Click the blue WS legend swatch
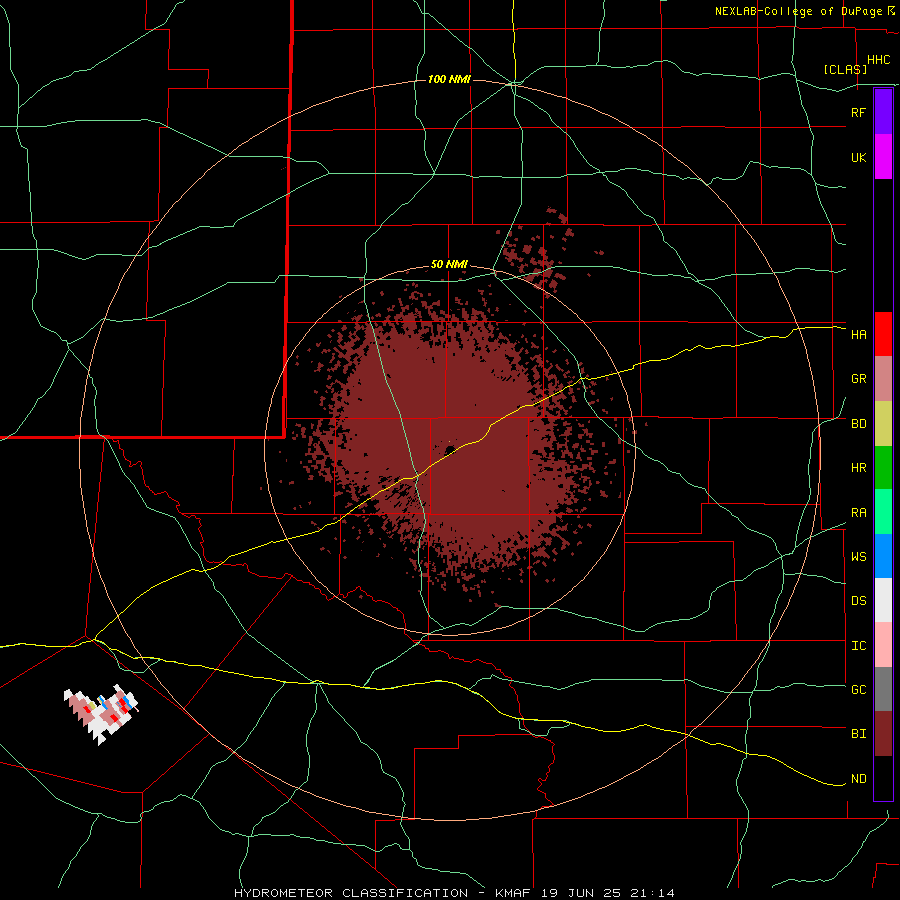This screenshot has height=900, width=900. tap(883, 556)
